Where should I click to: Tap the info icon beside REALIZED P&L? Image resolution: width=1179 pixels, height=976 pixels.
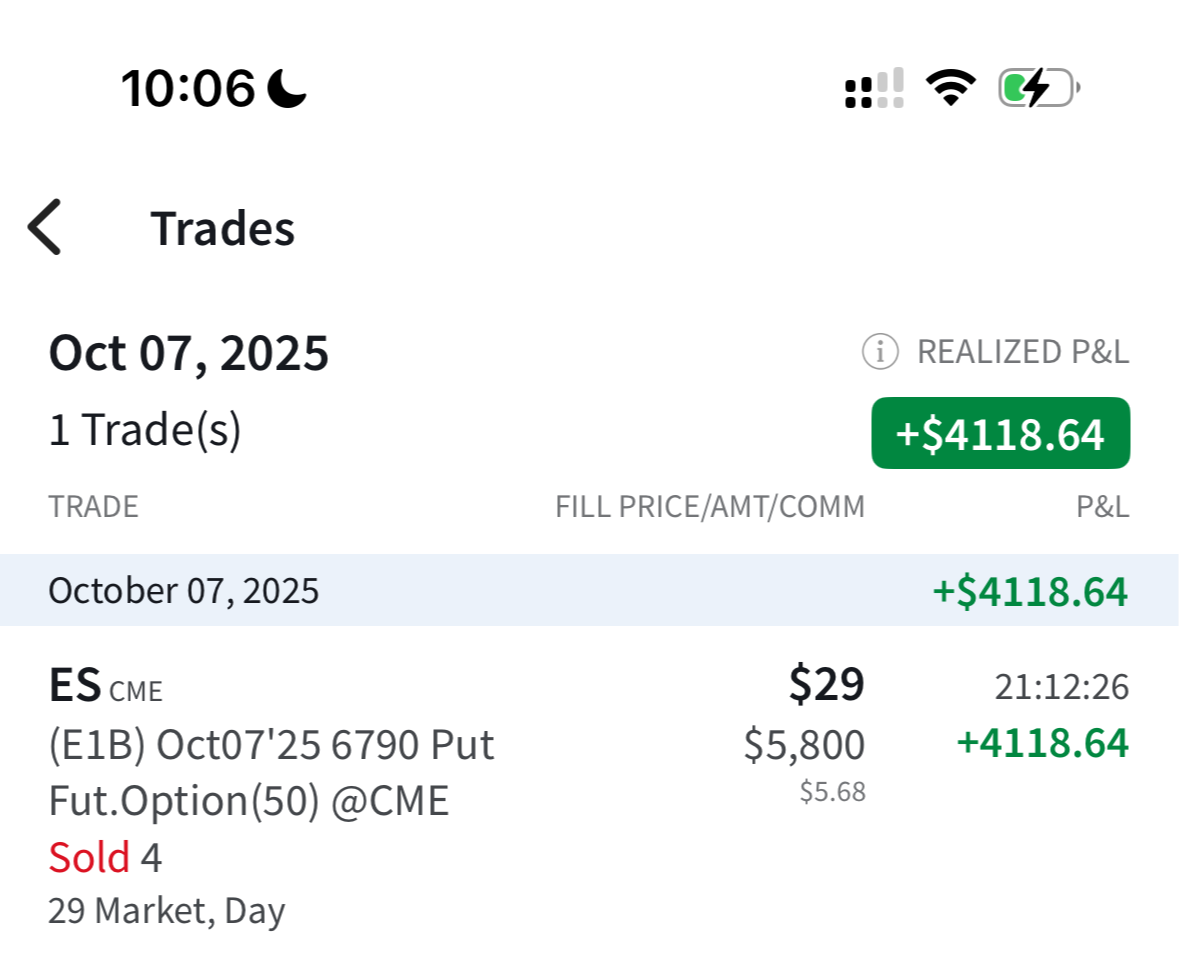(880, 352)
